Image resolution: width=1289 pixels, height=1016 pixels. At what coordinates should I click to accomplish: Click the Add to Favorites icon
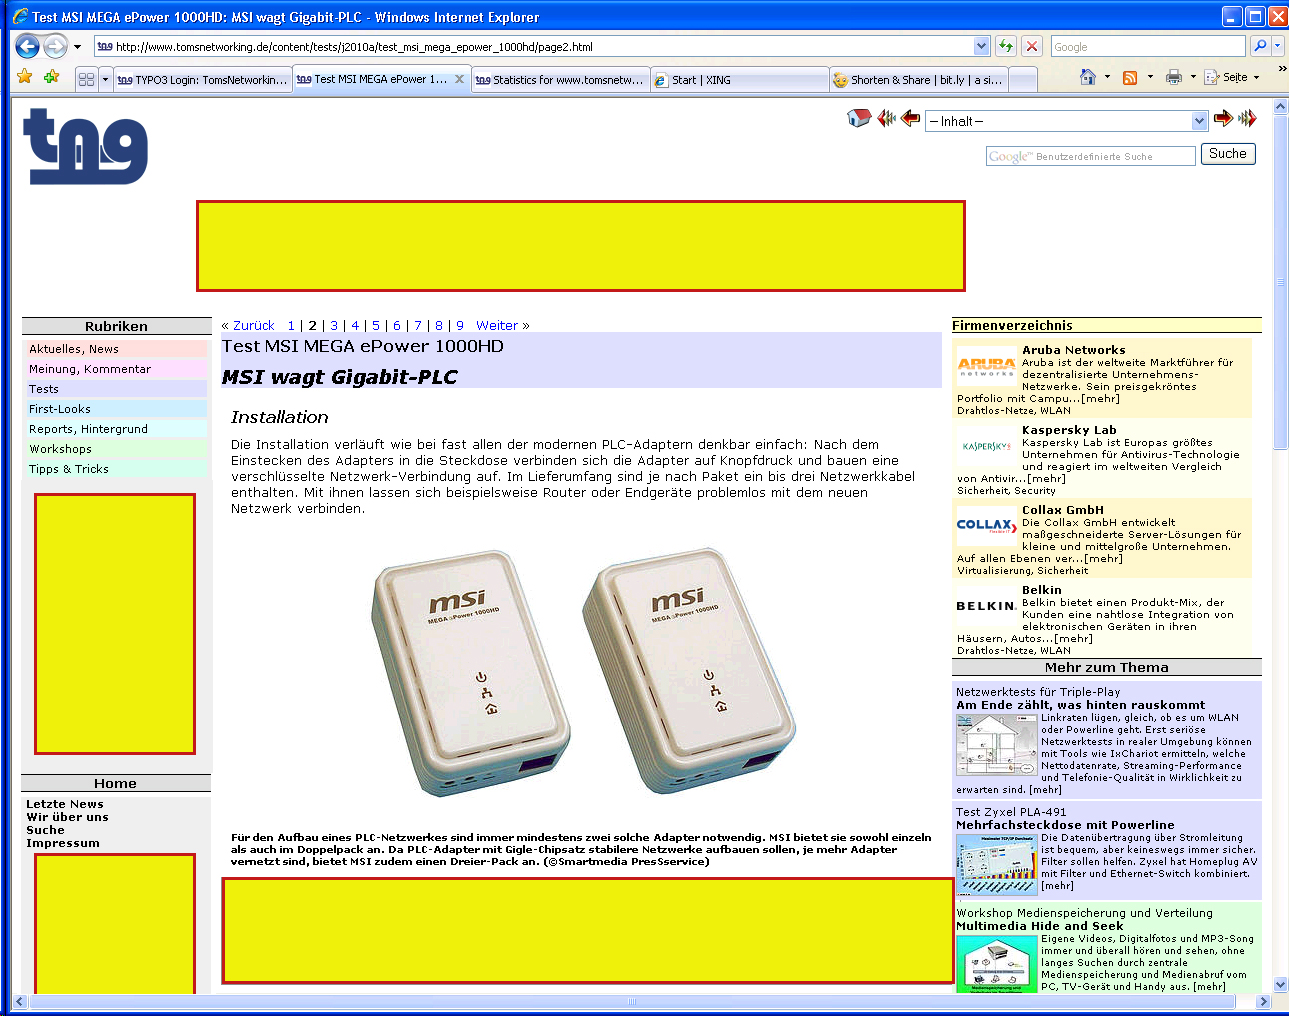coord(51,77)
